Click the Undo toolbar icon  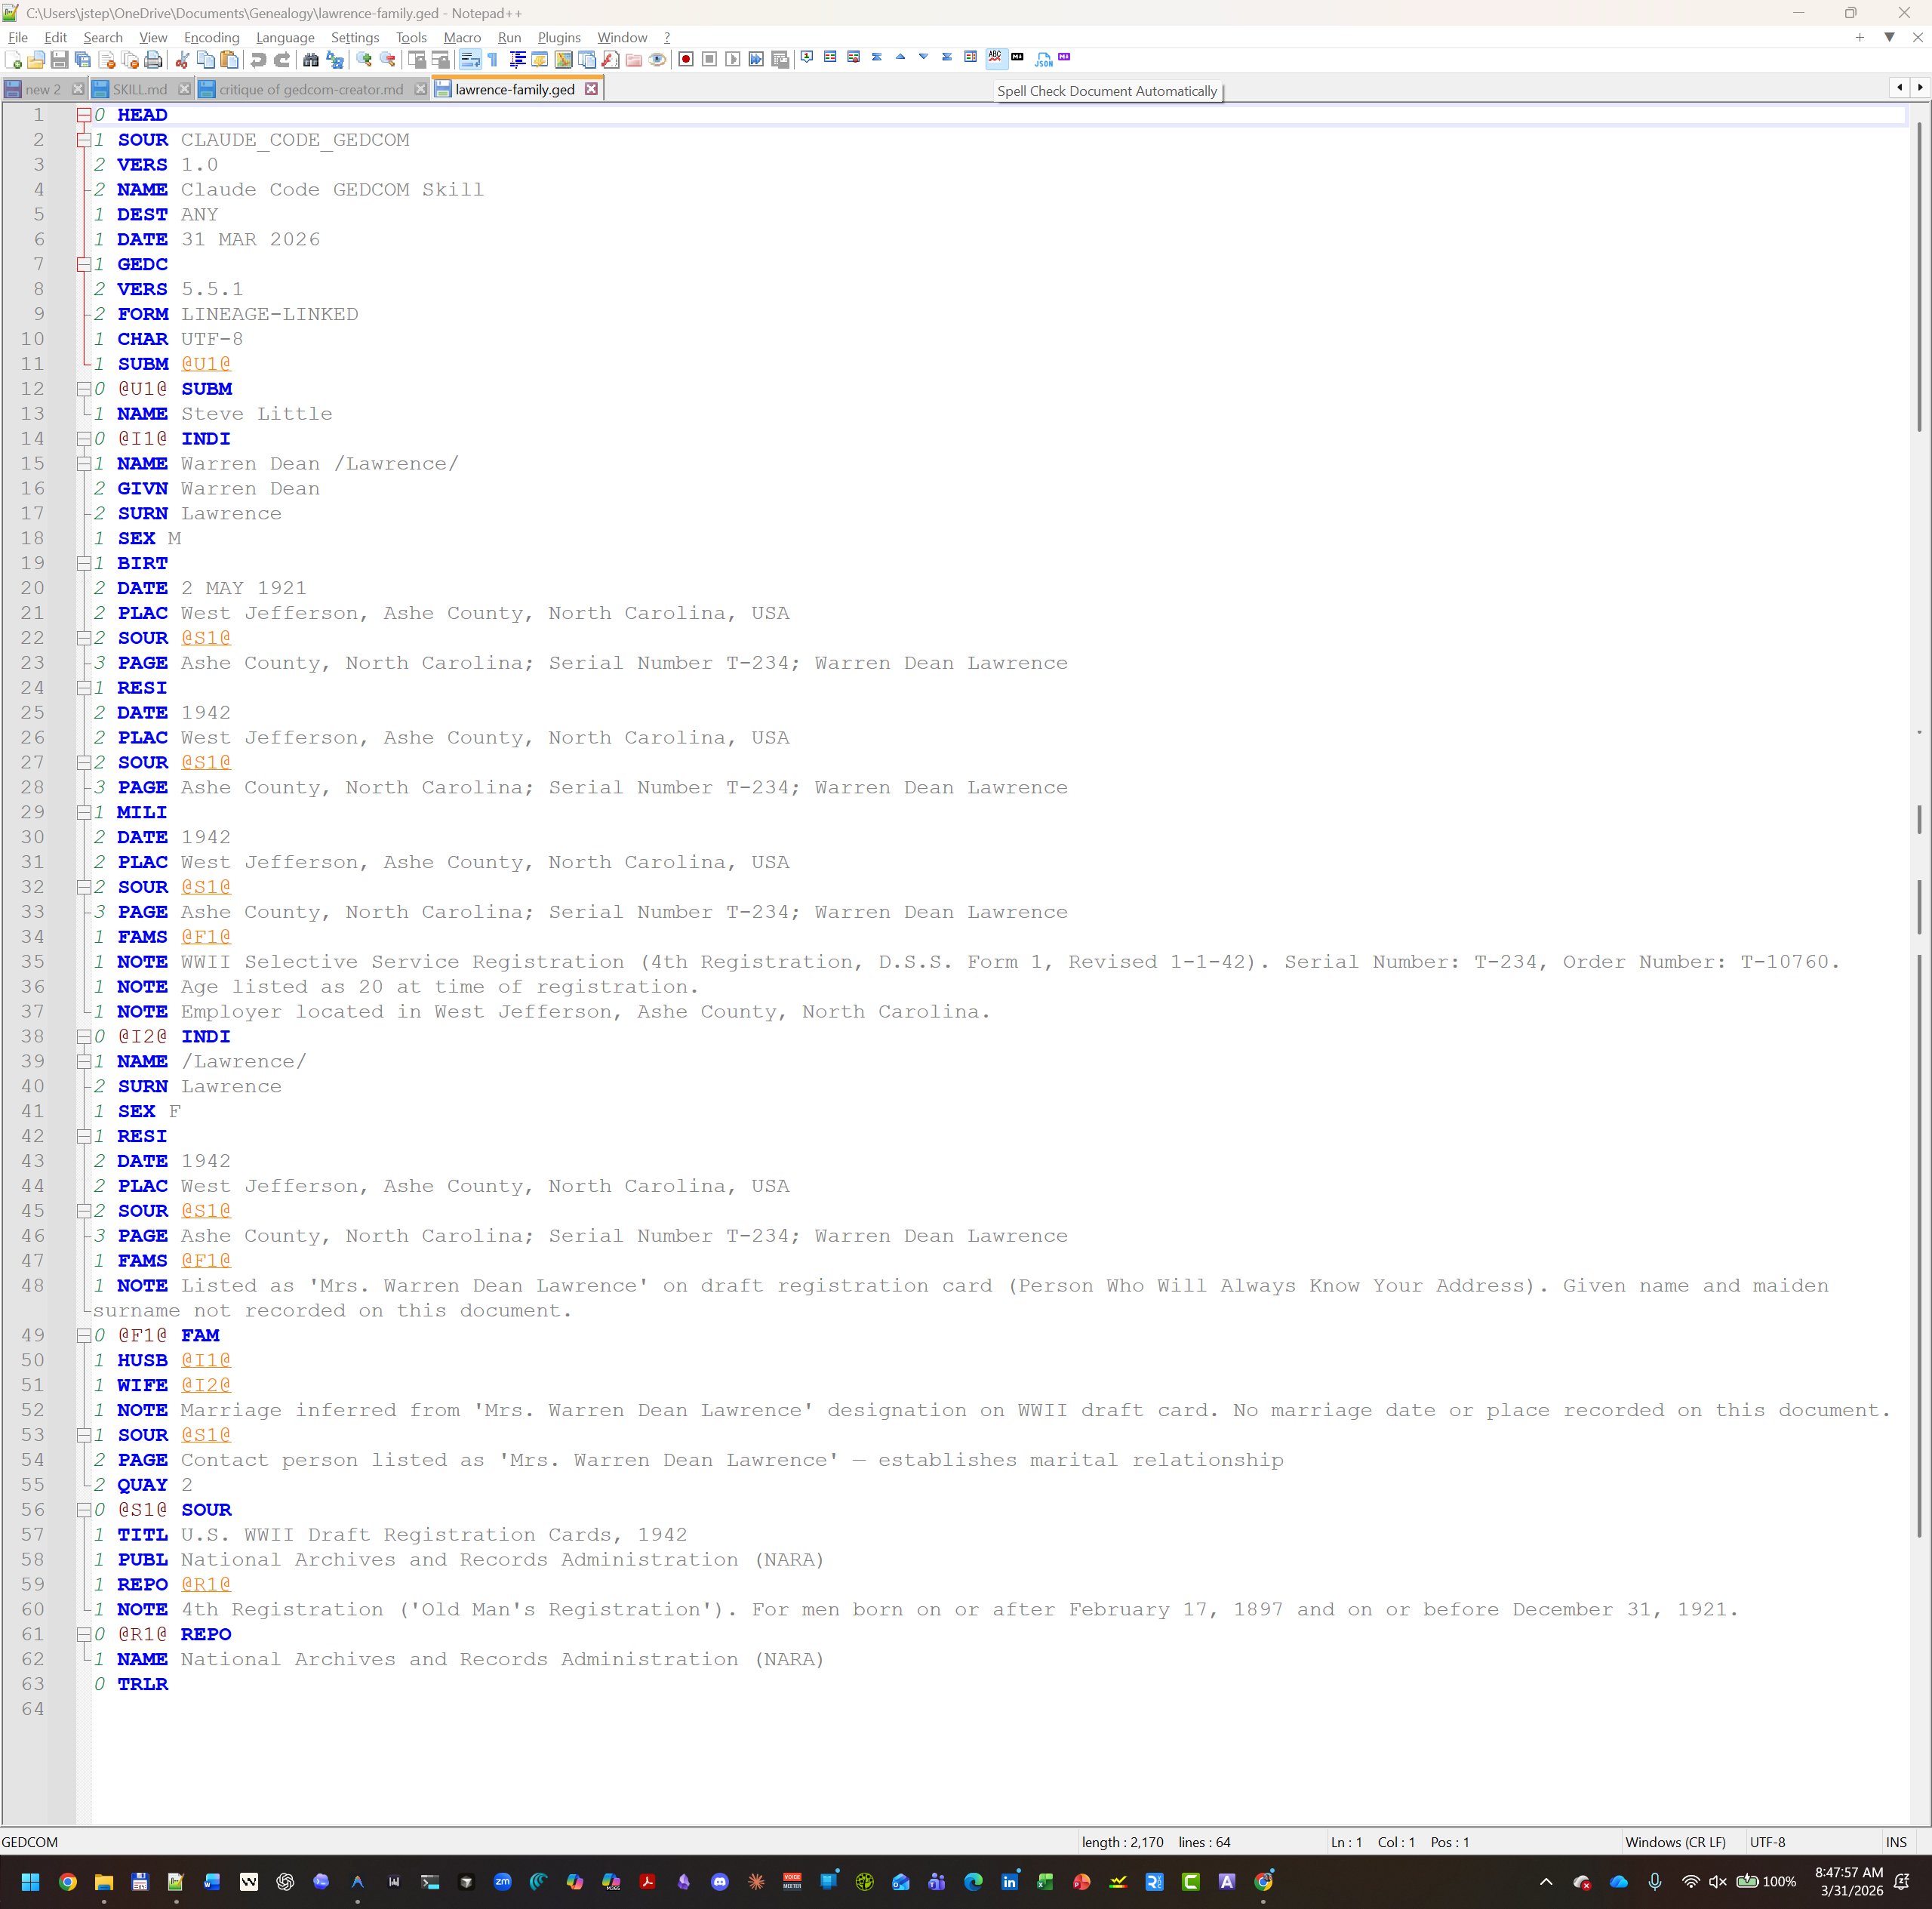[258, 60]
